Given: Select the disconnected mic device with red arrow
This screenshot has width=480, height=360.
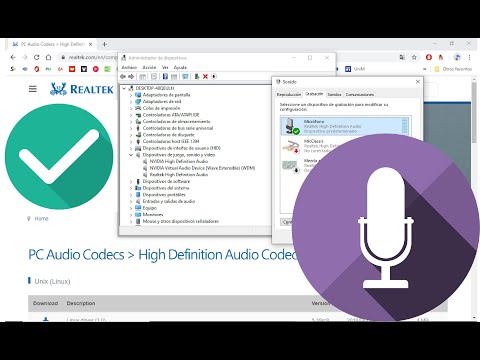Looking at the screenshot, I should point(313,146).
